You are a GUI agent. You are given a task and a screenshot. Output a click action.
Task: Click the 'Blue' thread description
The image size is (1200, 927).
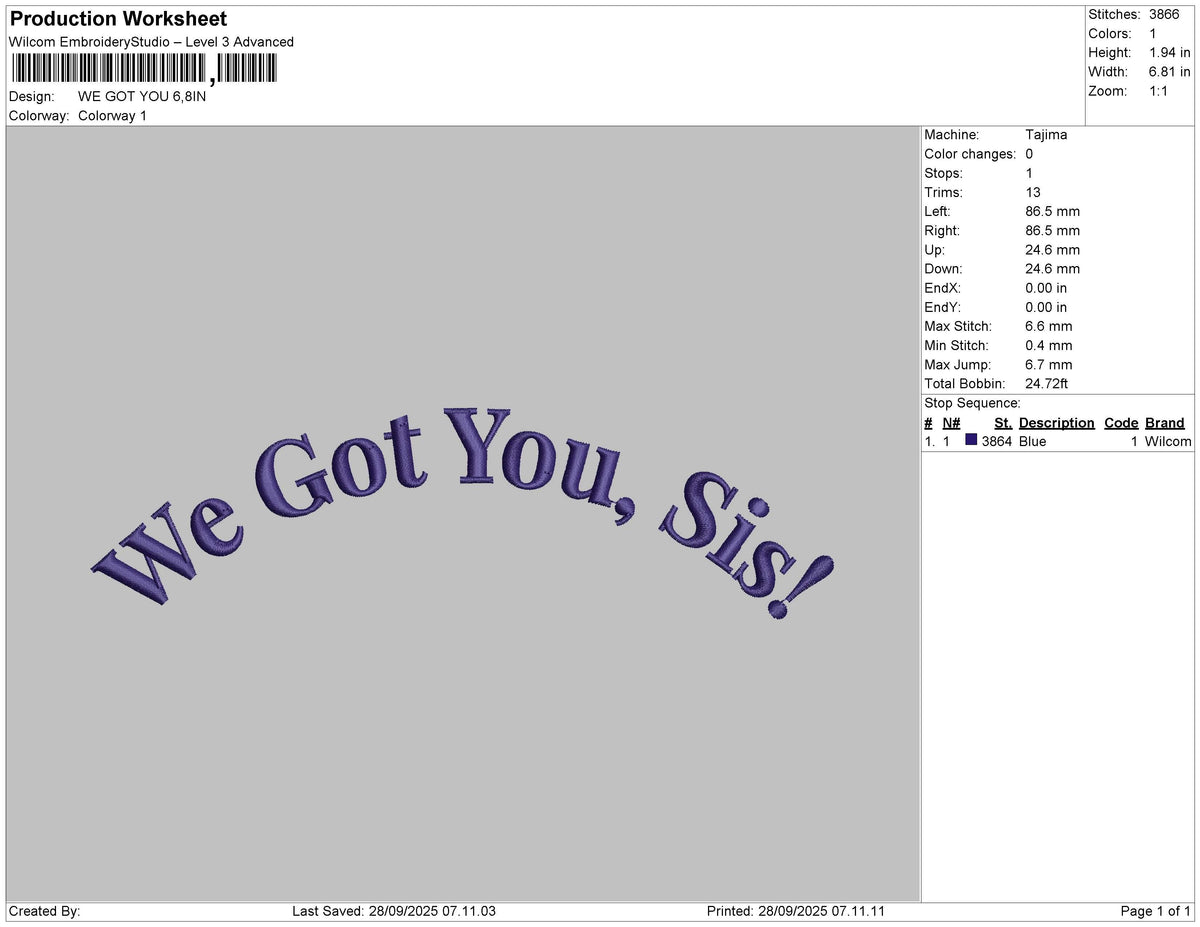click(x=1033, y=441)
